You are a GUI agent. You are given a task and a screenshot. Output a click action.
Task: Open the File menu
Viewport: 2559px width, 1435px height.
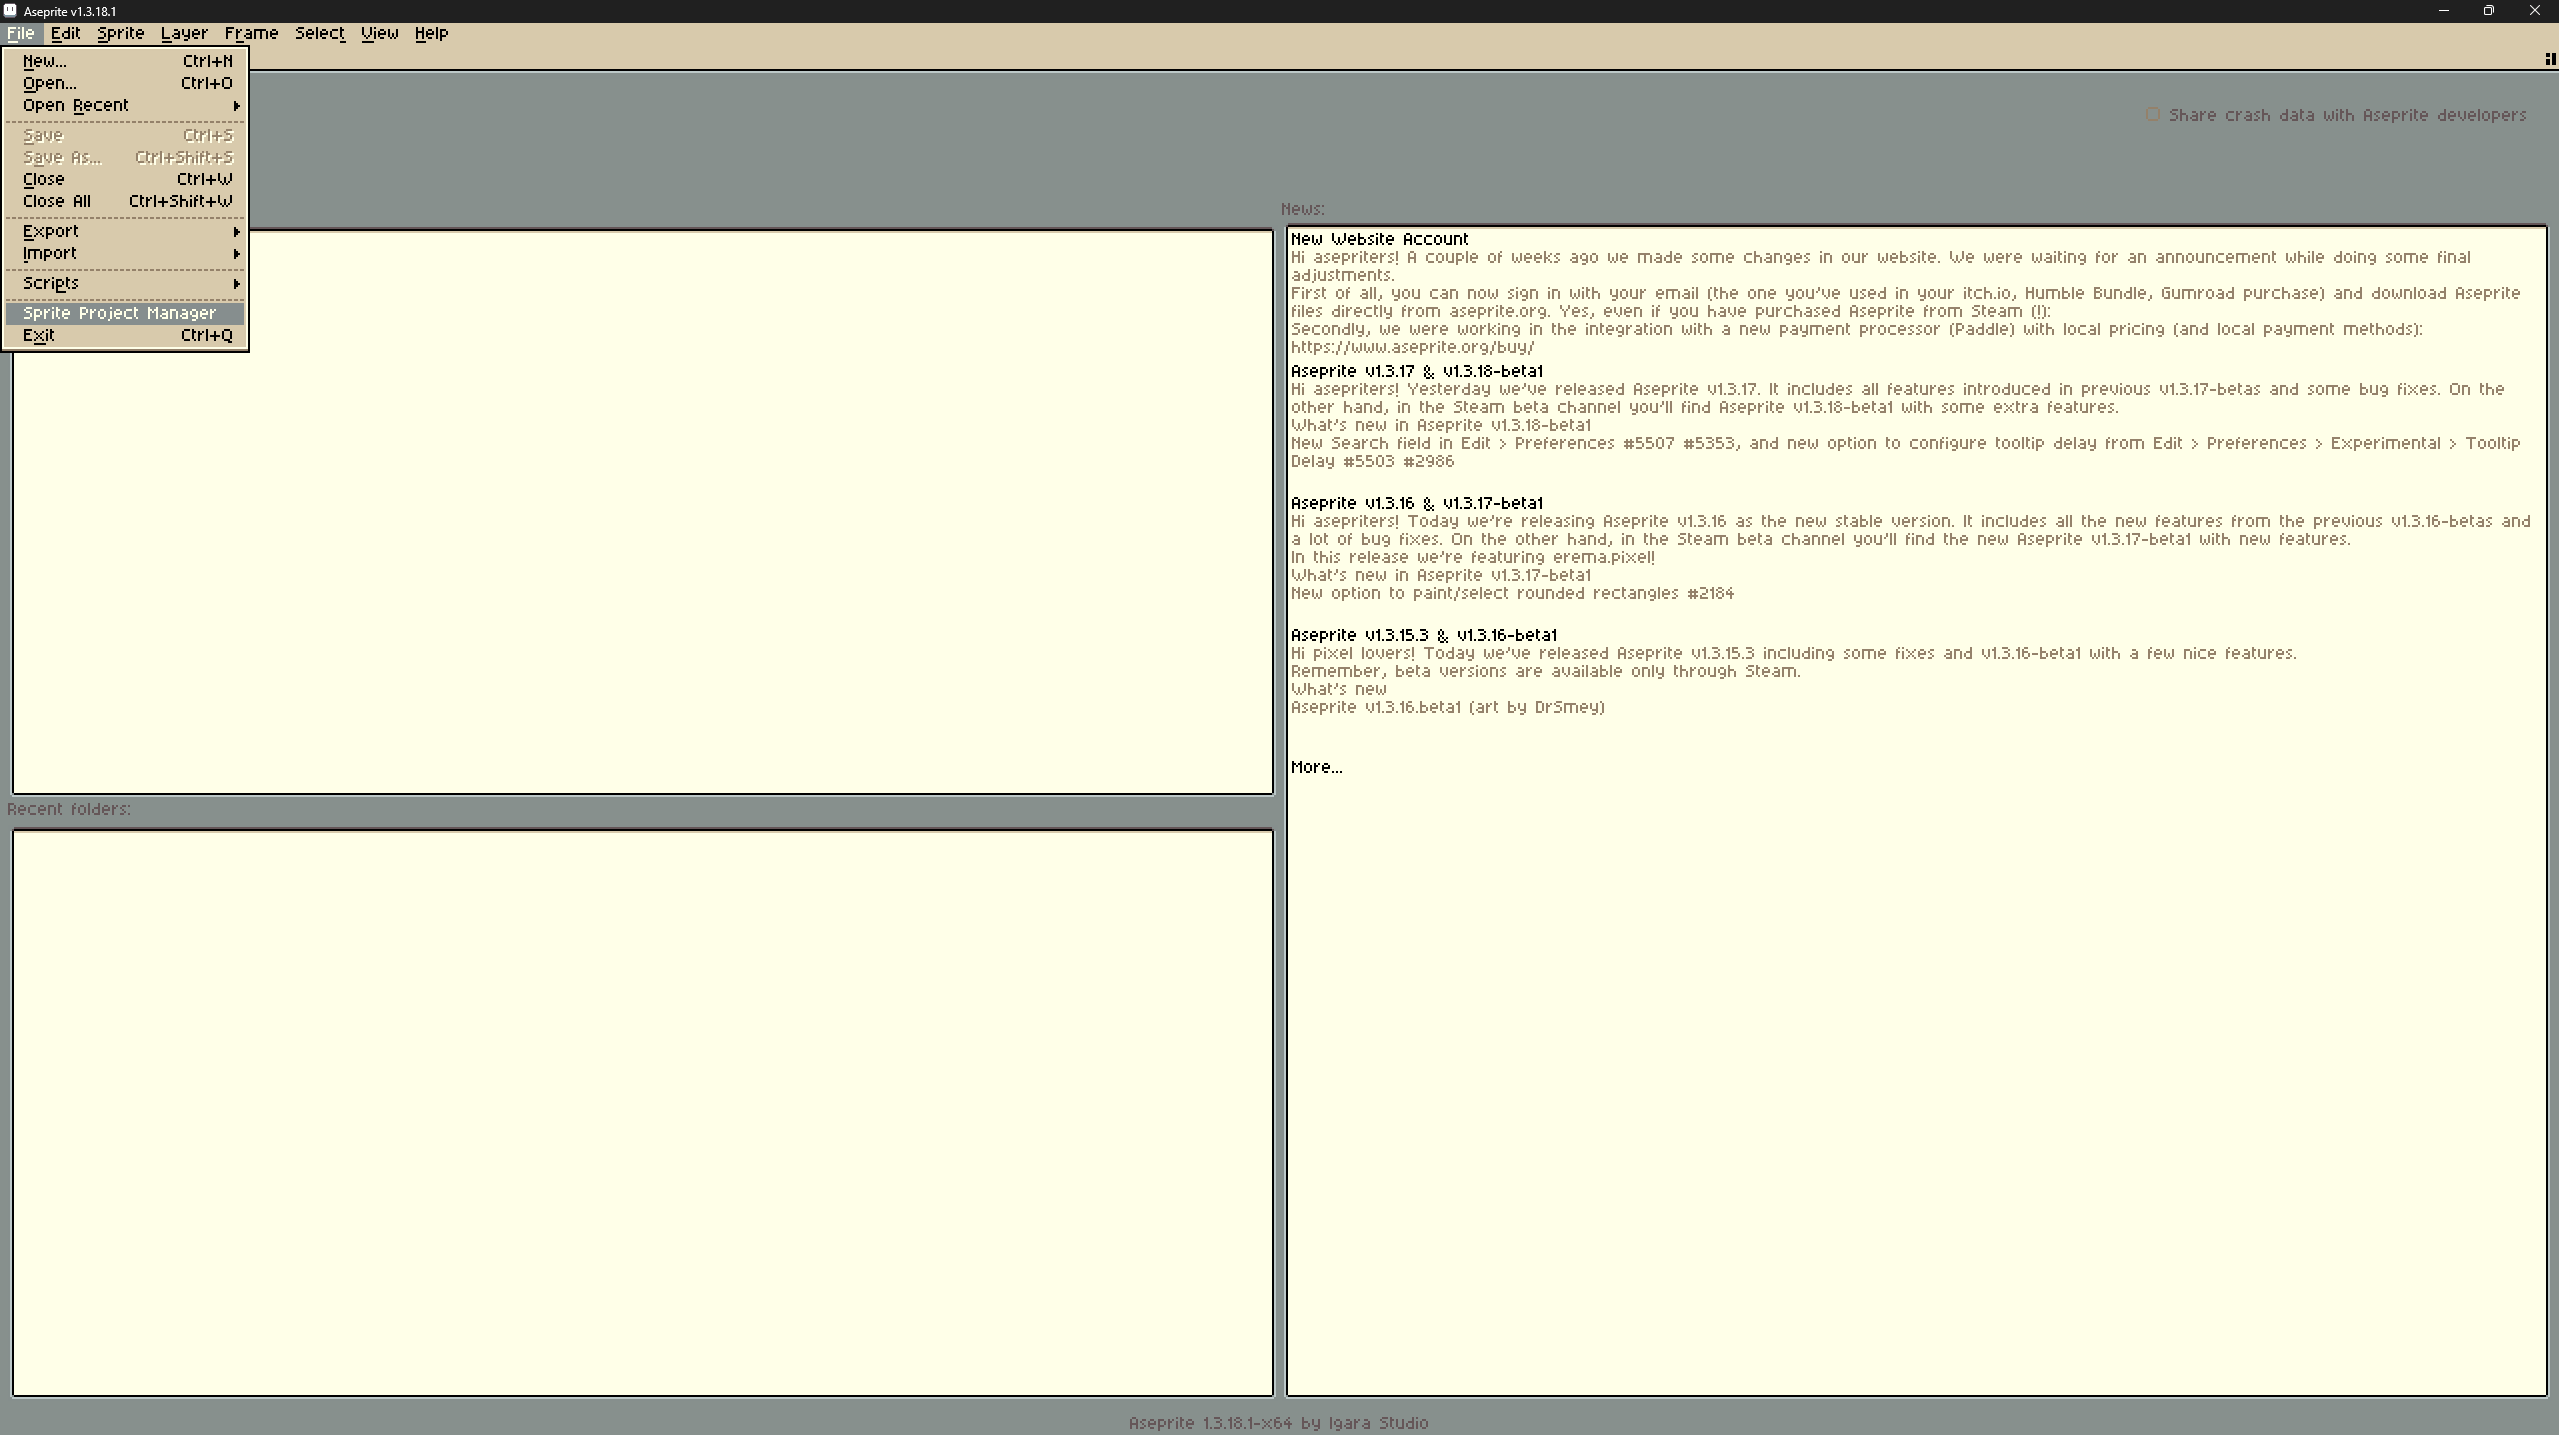[20, 33]
